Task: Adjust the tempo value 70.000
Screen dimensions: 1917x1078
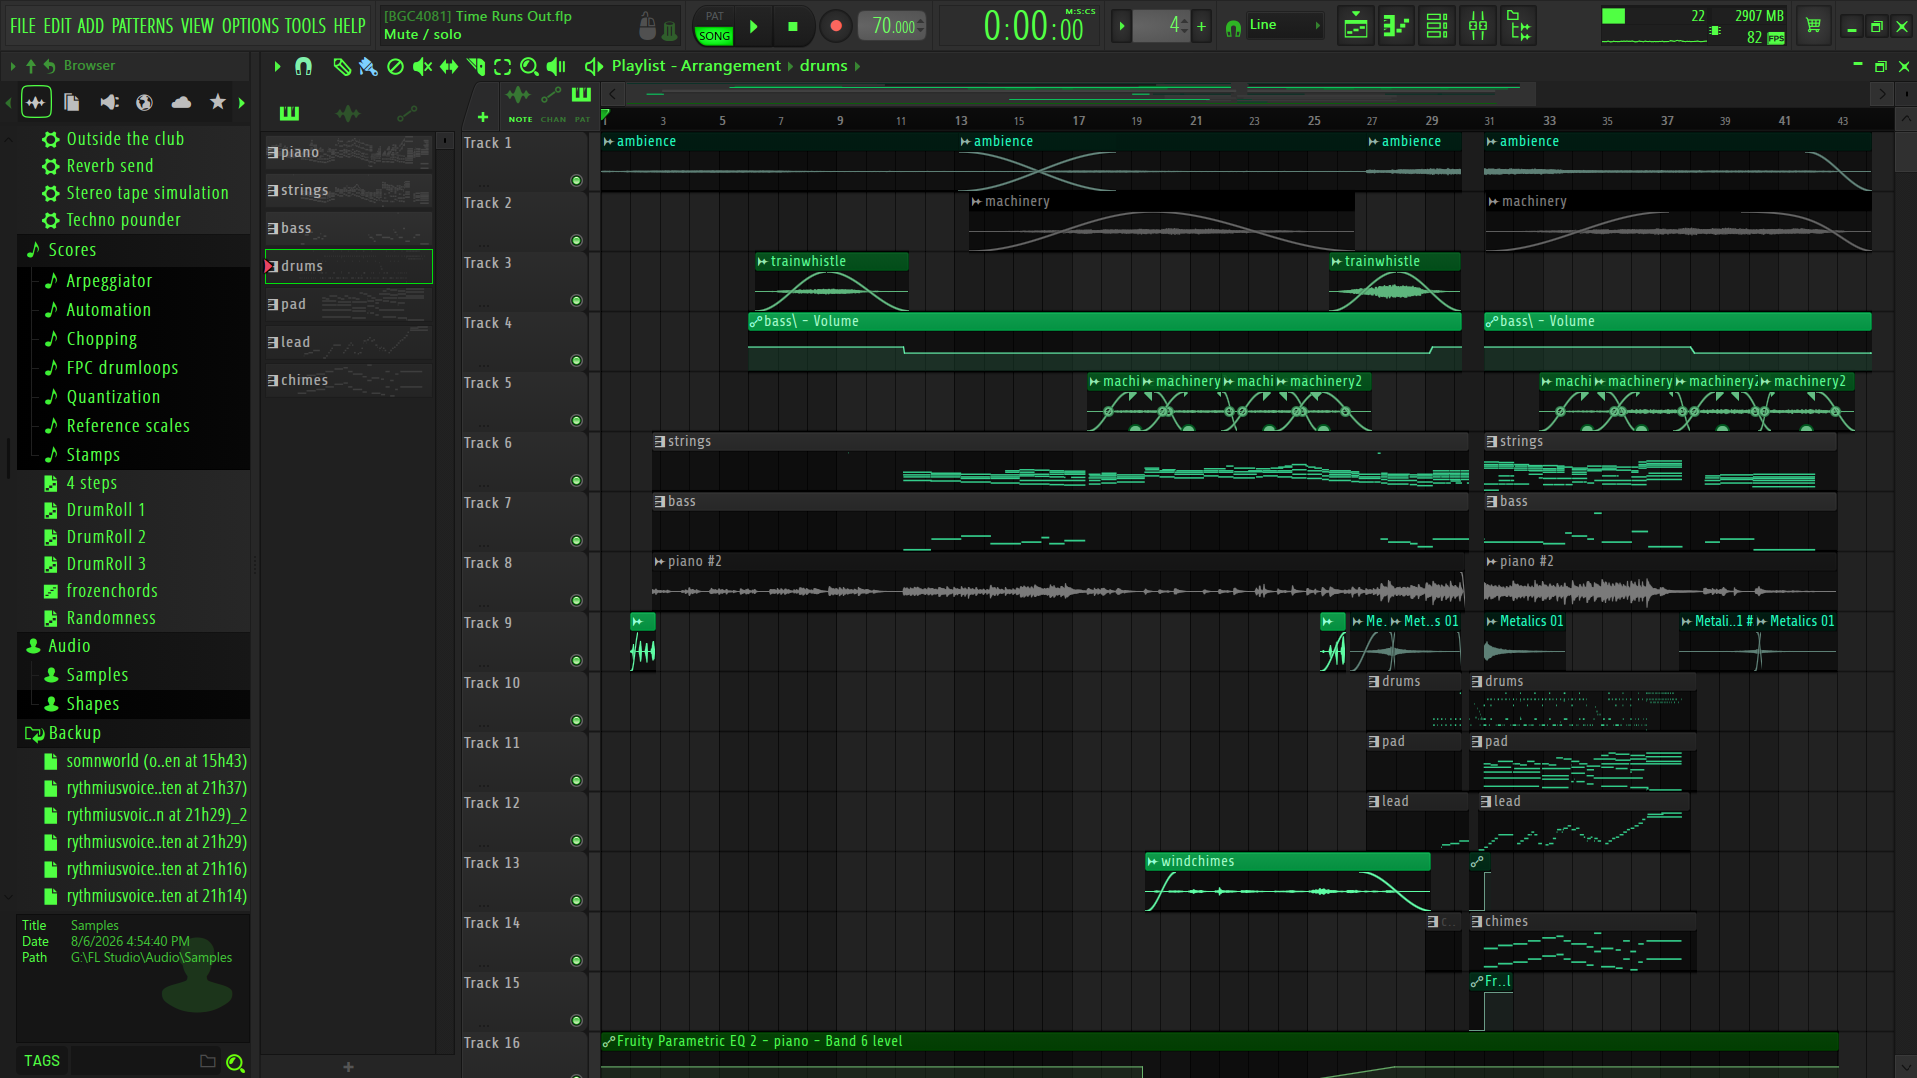Action: (x=893, y=26)
